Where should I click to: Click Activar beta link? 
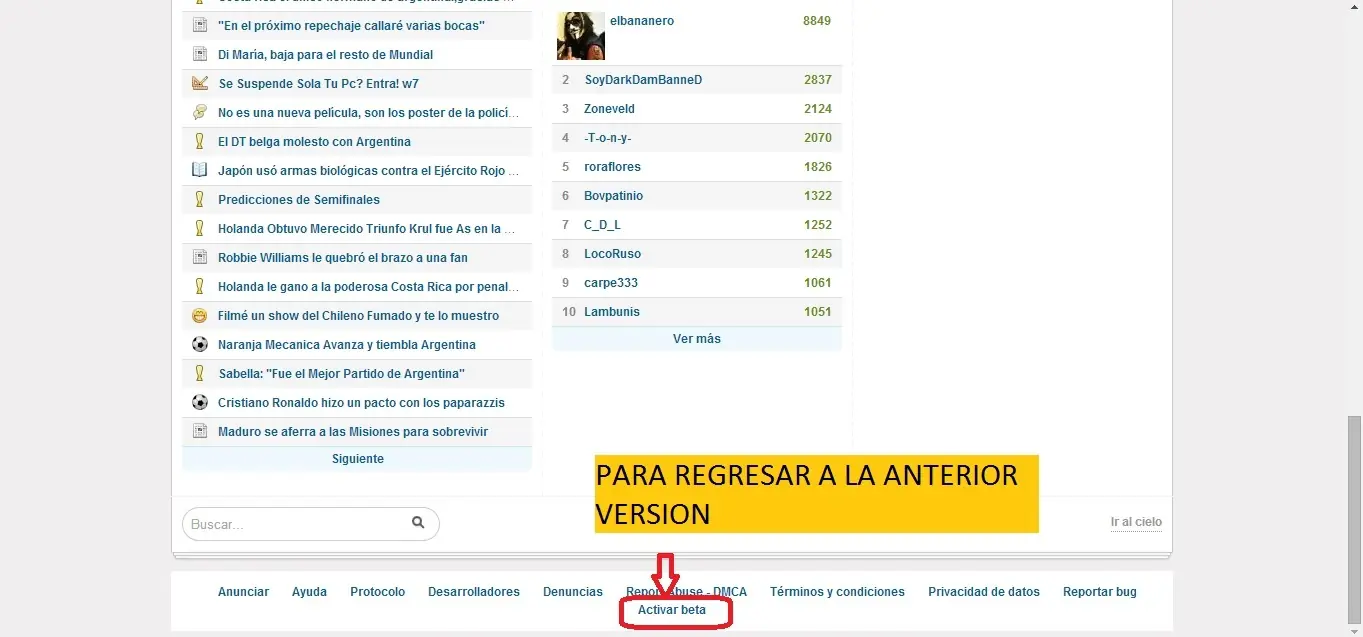coord(672,609)
